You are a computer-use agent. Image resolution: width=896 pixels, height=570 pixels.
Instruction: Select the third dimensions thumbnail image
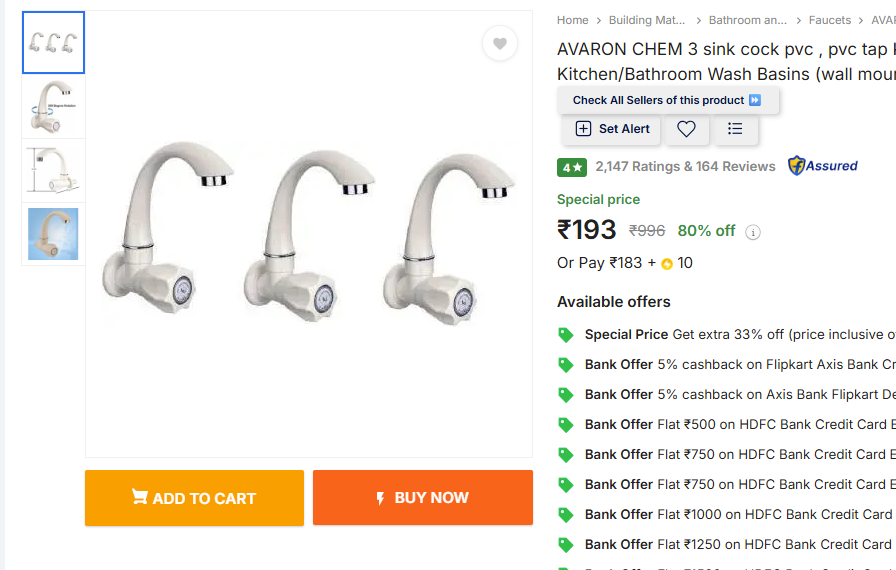[x=53, y=170]
